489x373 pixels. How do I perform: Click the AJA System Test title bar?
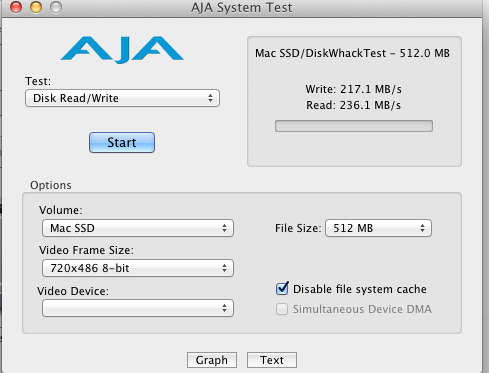coord(242,7)
